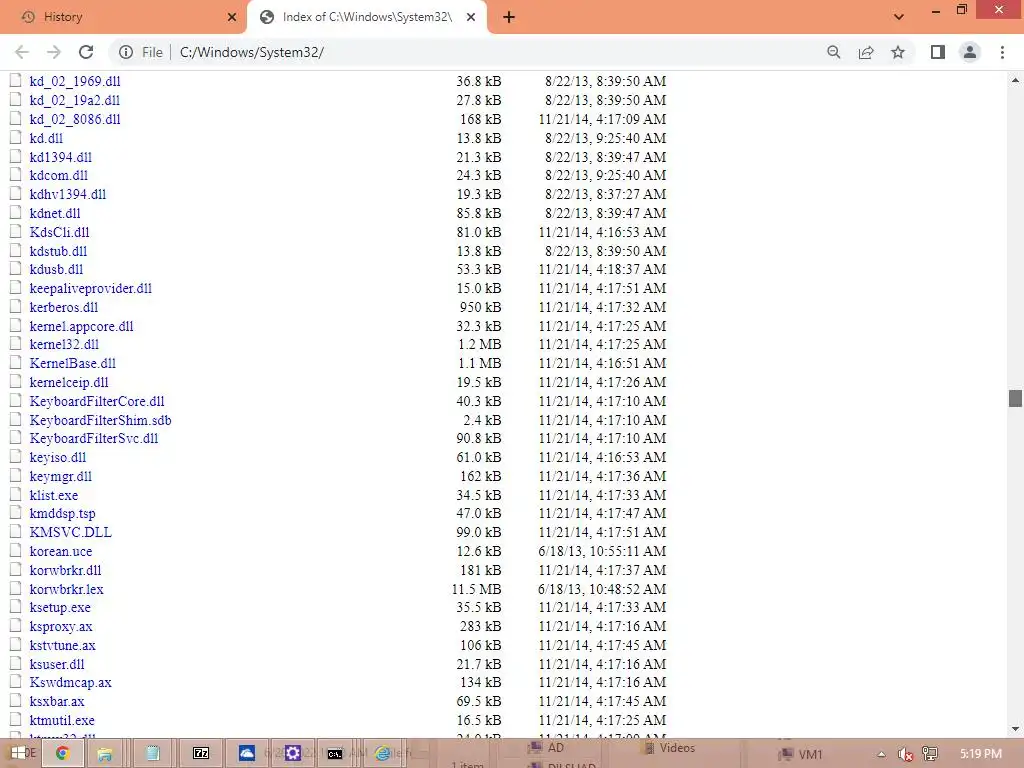
Task: Click file icon next to kd.dll
Action: tap(16, 138)
